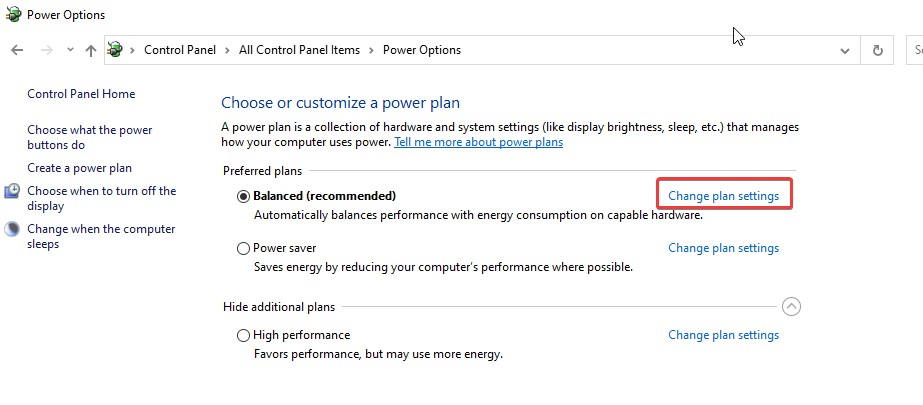Select the High performance plan
Image resolution: width=923 pixels, height=405 pixels.
pyautogui.click(x=243, y=336)
